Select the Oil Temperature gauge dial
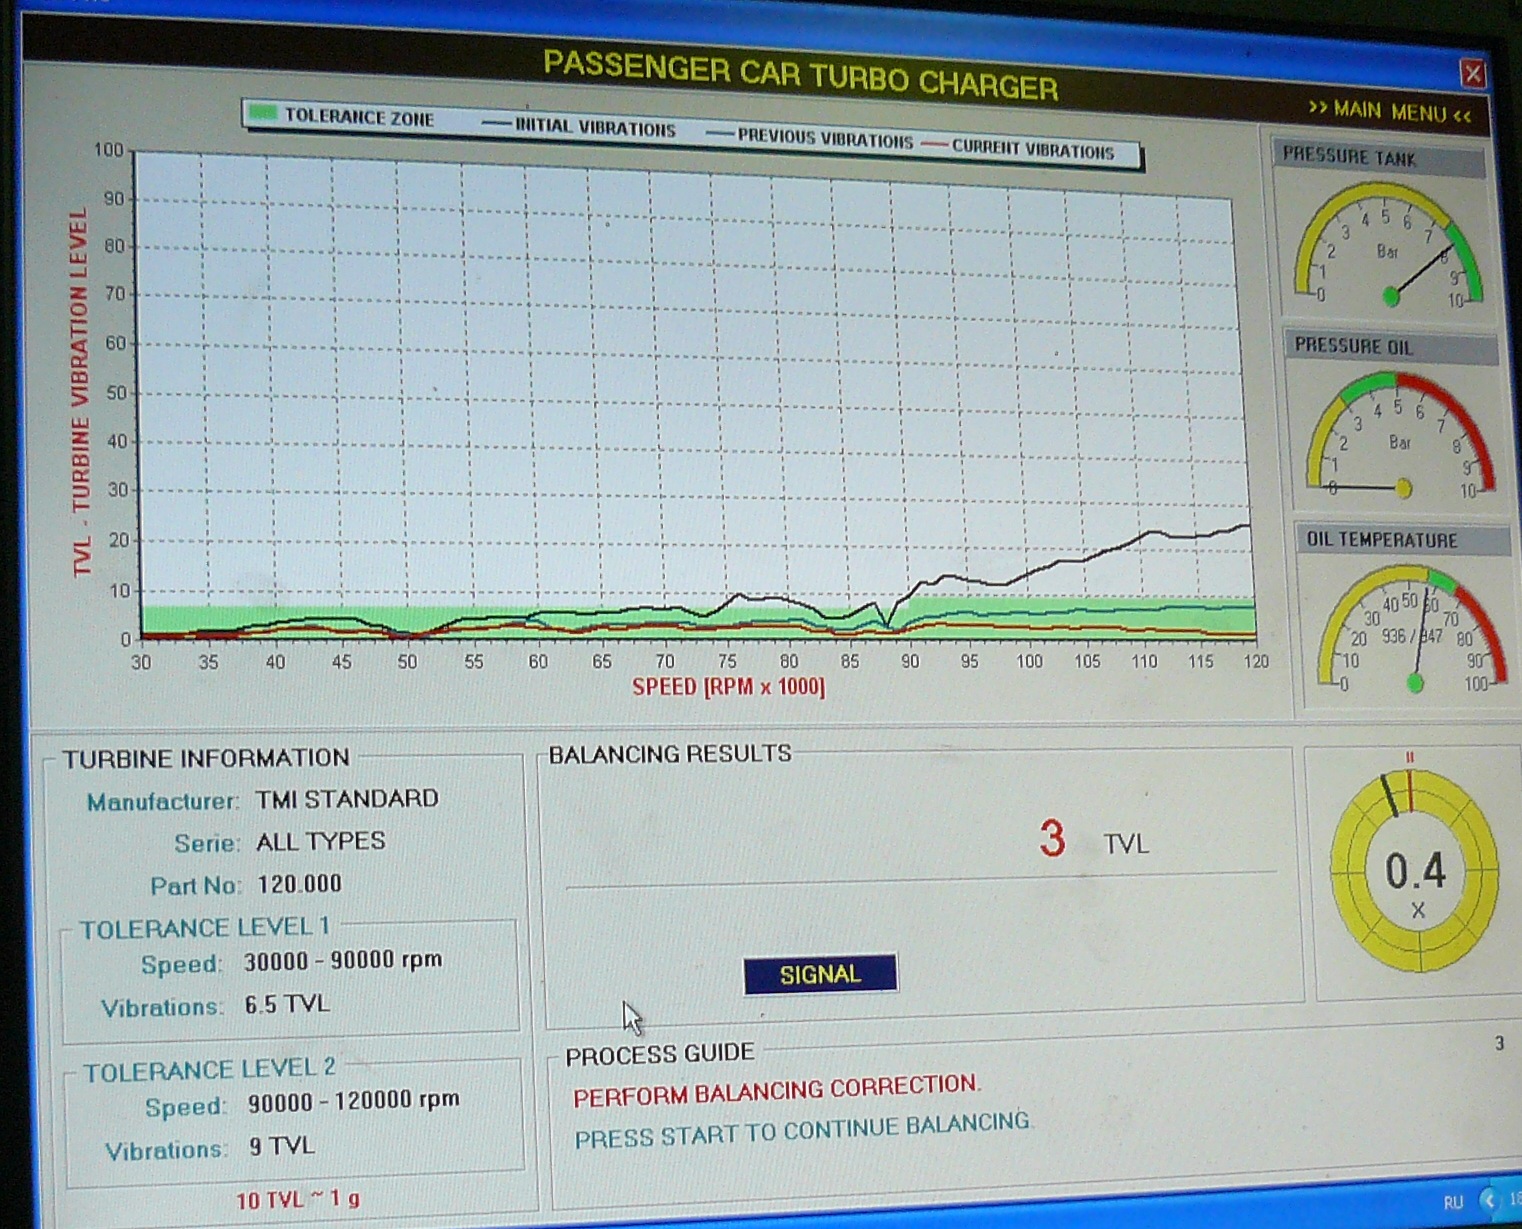Viewport: 1522px width, 1229px height. tap(1412, 629)
